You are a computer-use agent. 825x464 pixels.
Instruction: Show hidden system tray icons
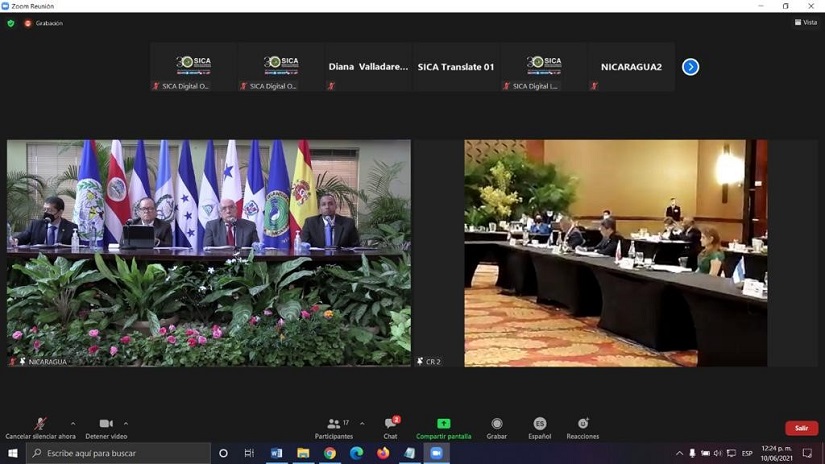(679, 453)
